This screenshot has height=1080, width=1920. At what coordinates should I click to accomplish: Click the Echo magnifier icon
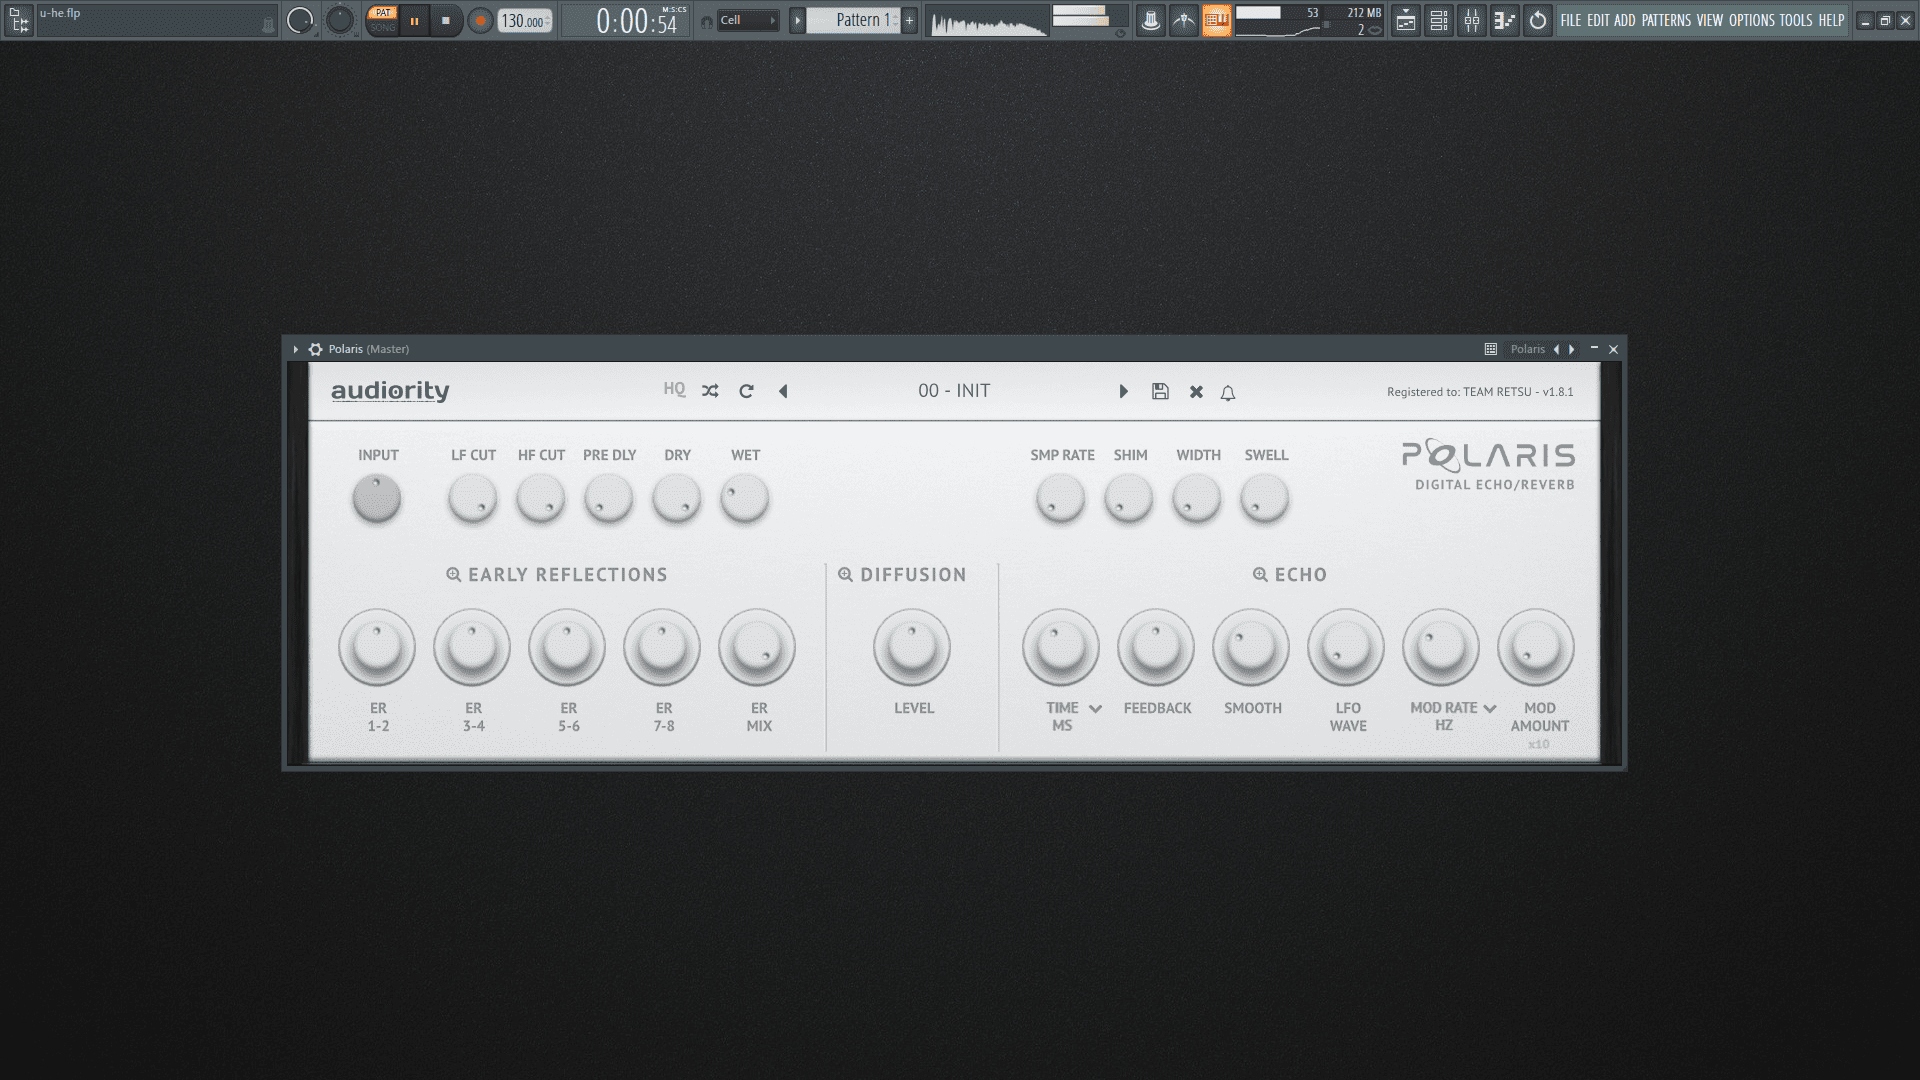[1260, 575]
